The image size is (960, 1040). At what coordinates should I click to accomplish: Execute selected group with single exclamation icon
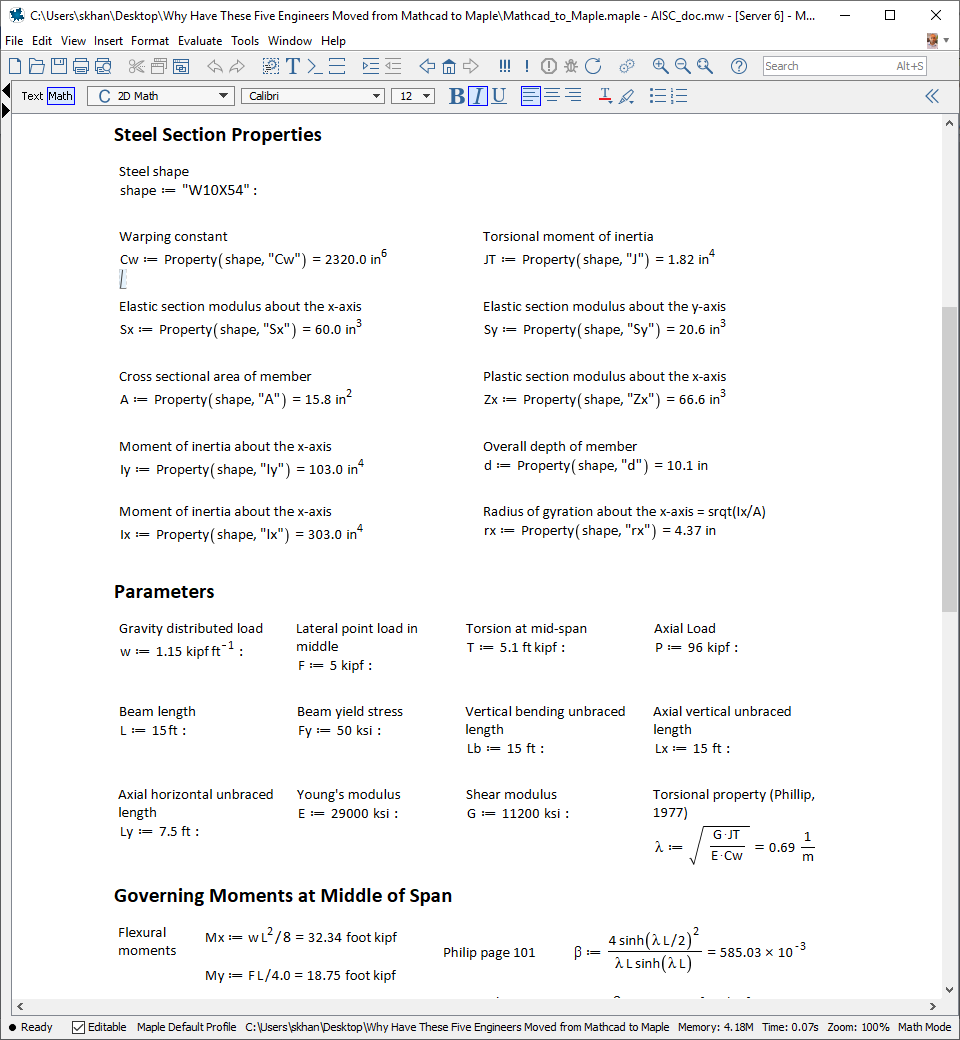[x=526, y=66]
